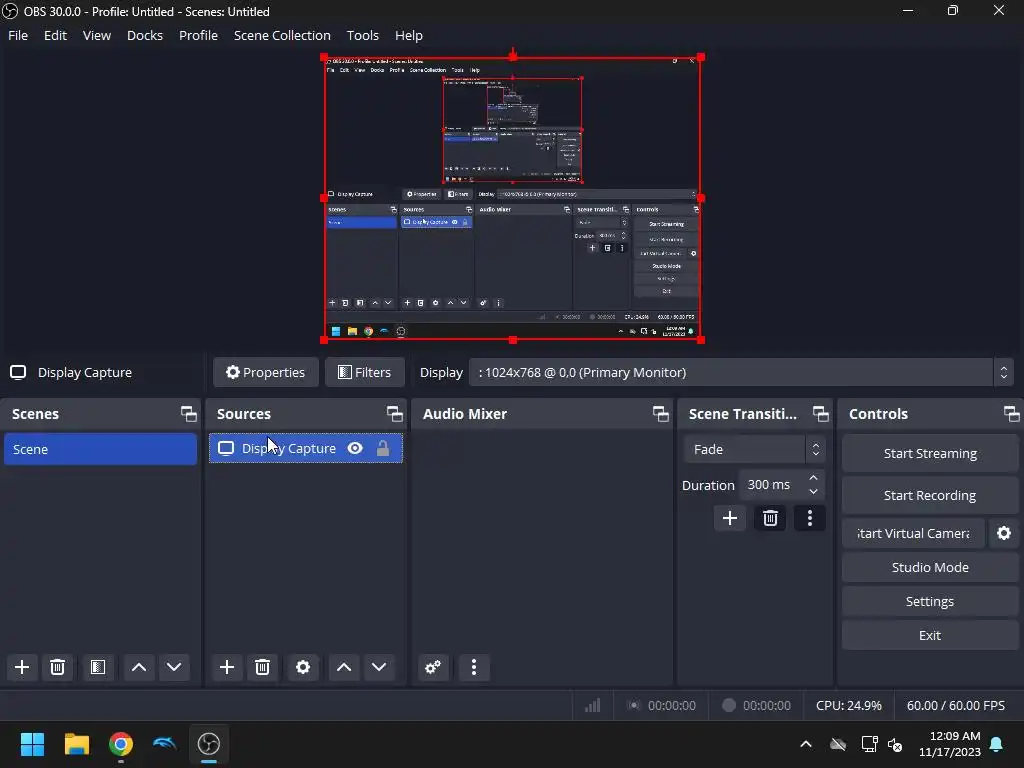Open the File menu
This screenshot has width=1024, height=768.
coord(18,35)
